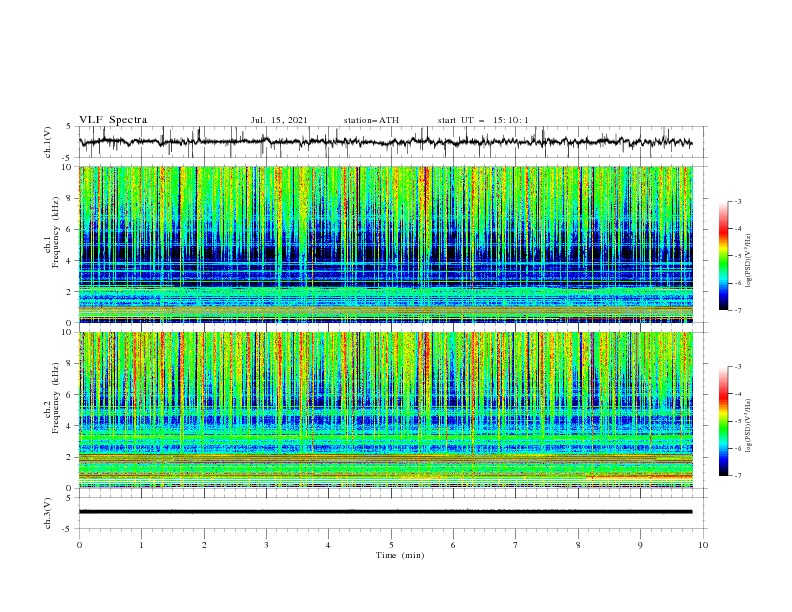Click ch.2 spectrogram frequency tick '10'

click(x=69, y=332)
